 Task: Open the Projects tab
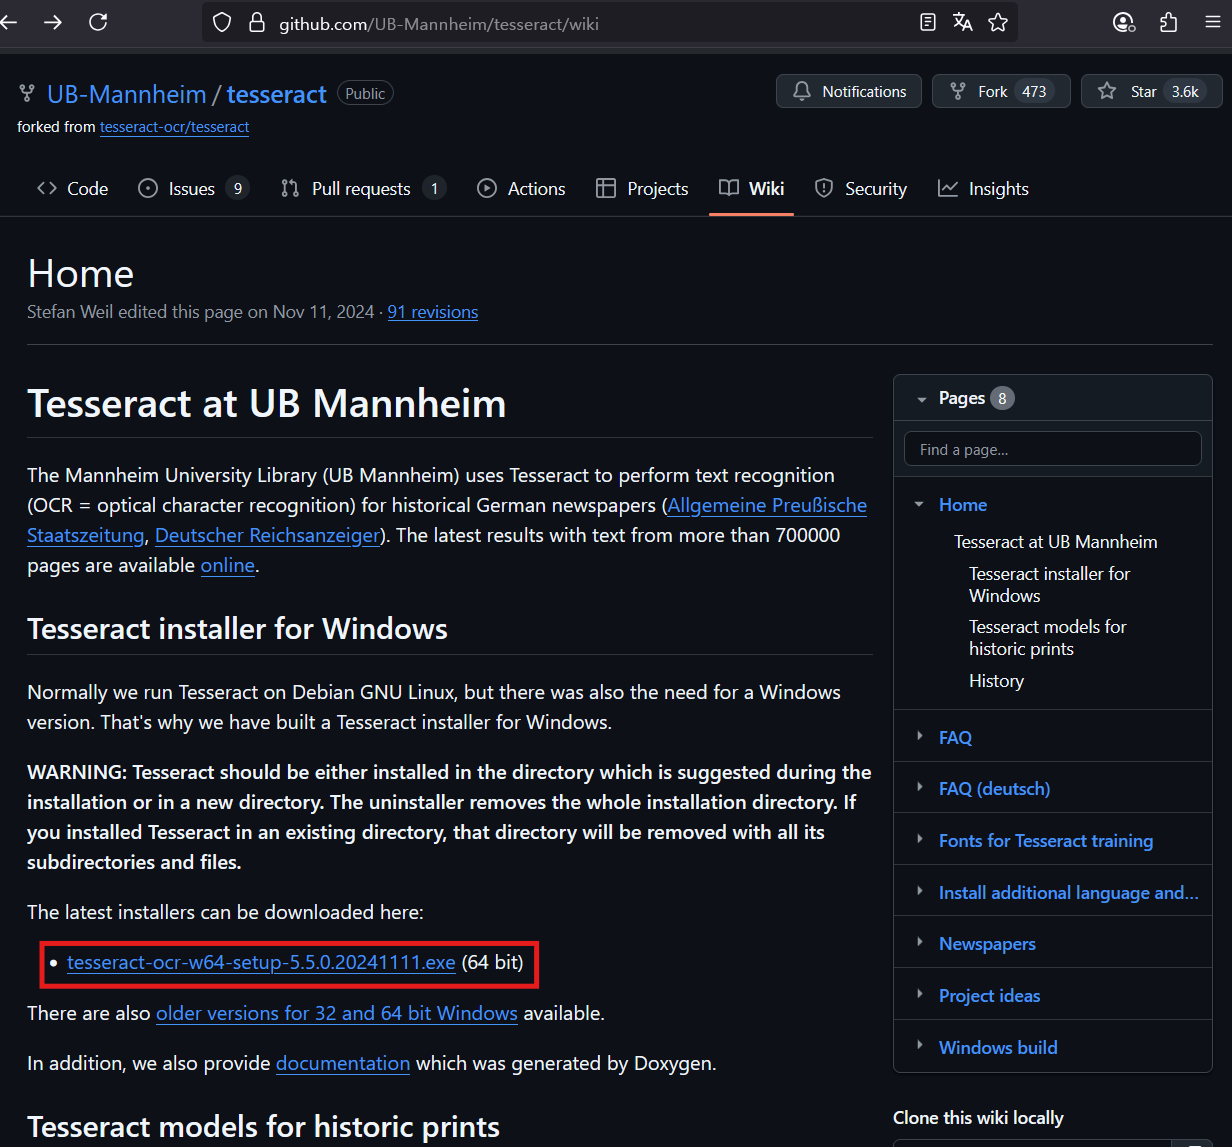pyautogui.click(x=642, y=188)
